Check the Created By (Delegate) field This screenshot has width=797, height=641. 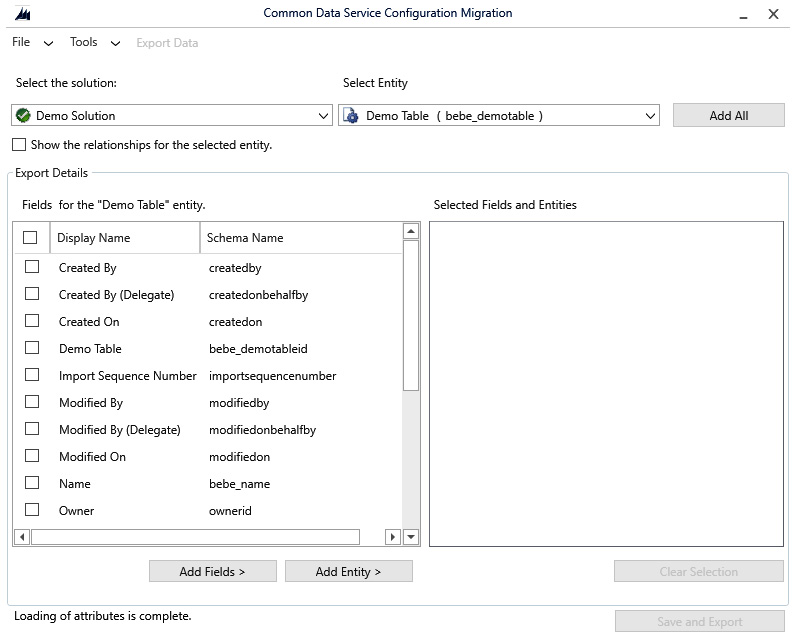click(x=32, y=294)
